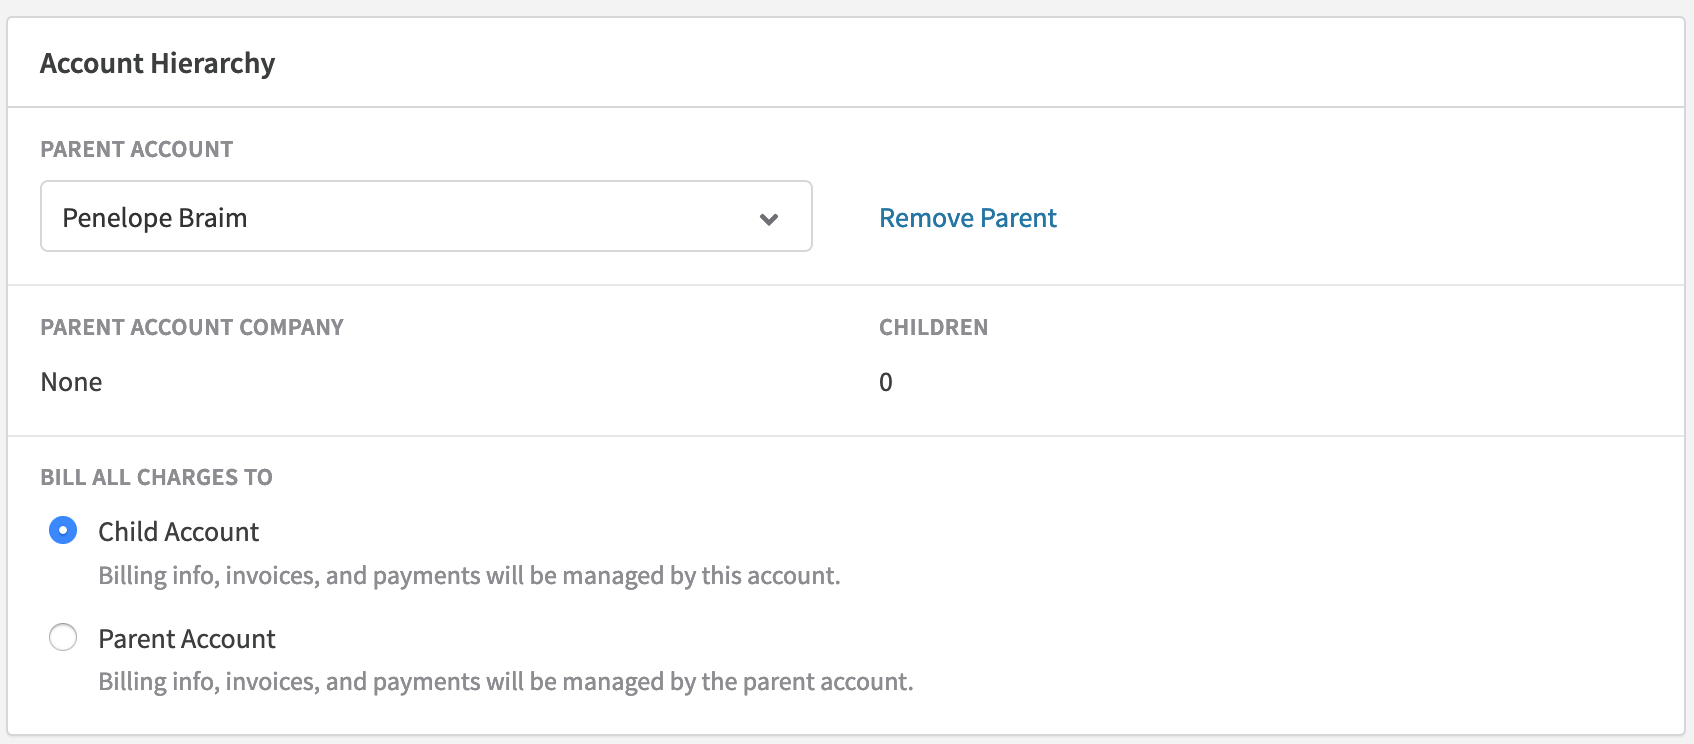The image size is (1694, 744).
Task: Click the children count value 0
Action: (886, 382)
